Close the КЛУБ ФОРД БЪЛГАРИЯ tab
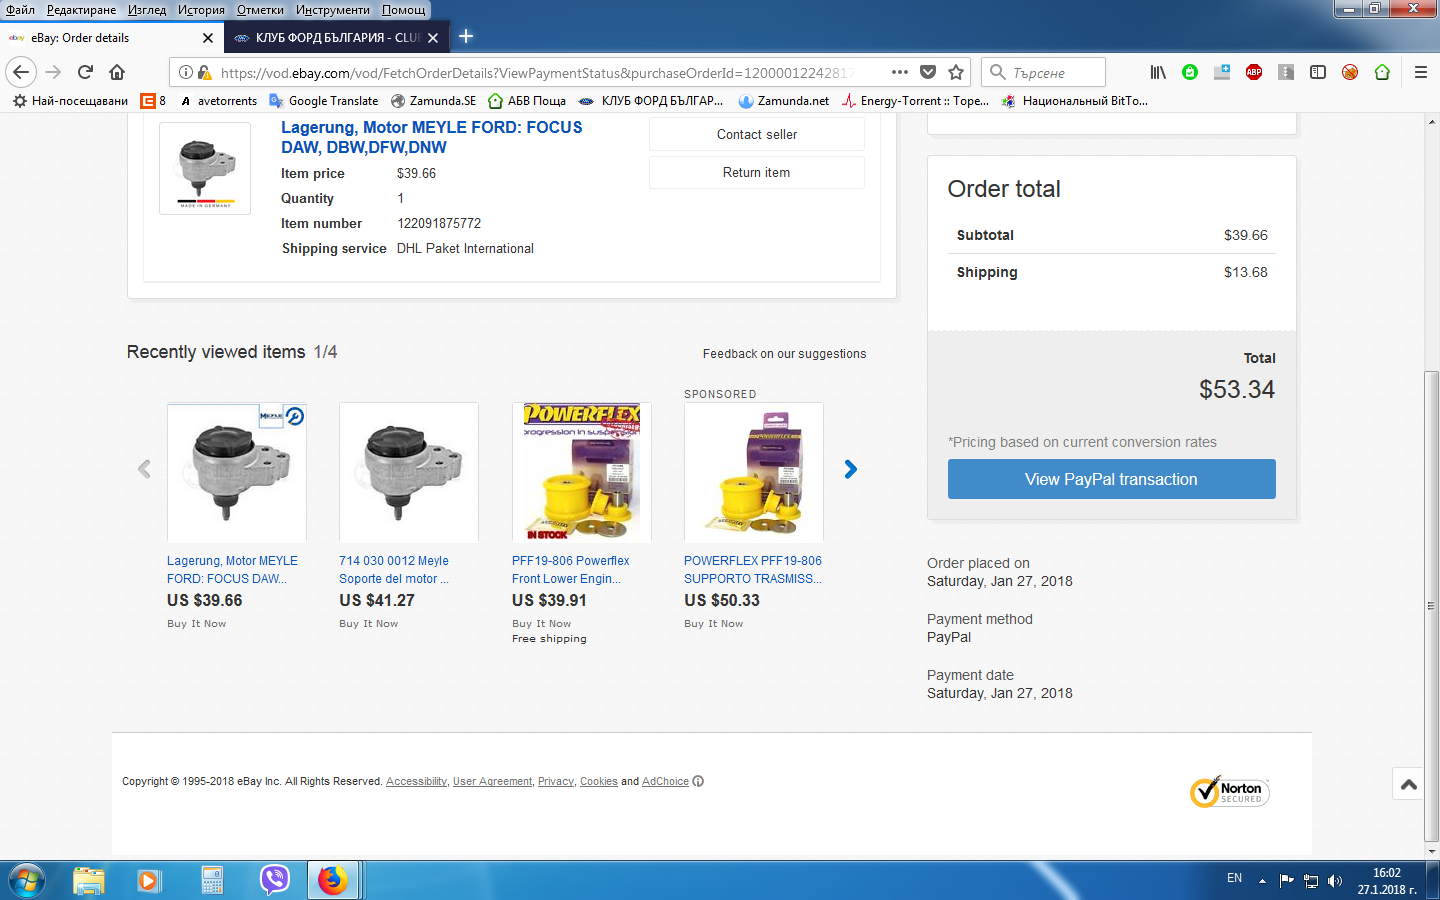This screenshot has height=900, width=1440. pyautogui.click(x=433, y=38)
